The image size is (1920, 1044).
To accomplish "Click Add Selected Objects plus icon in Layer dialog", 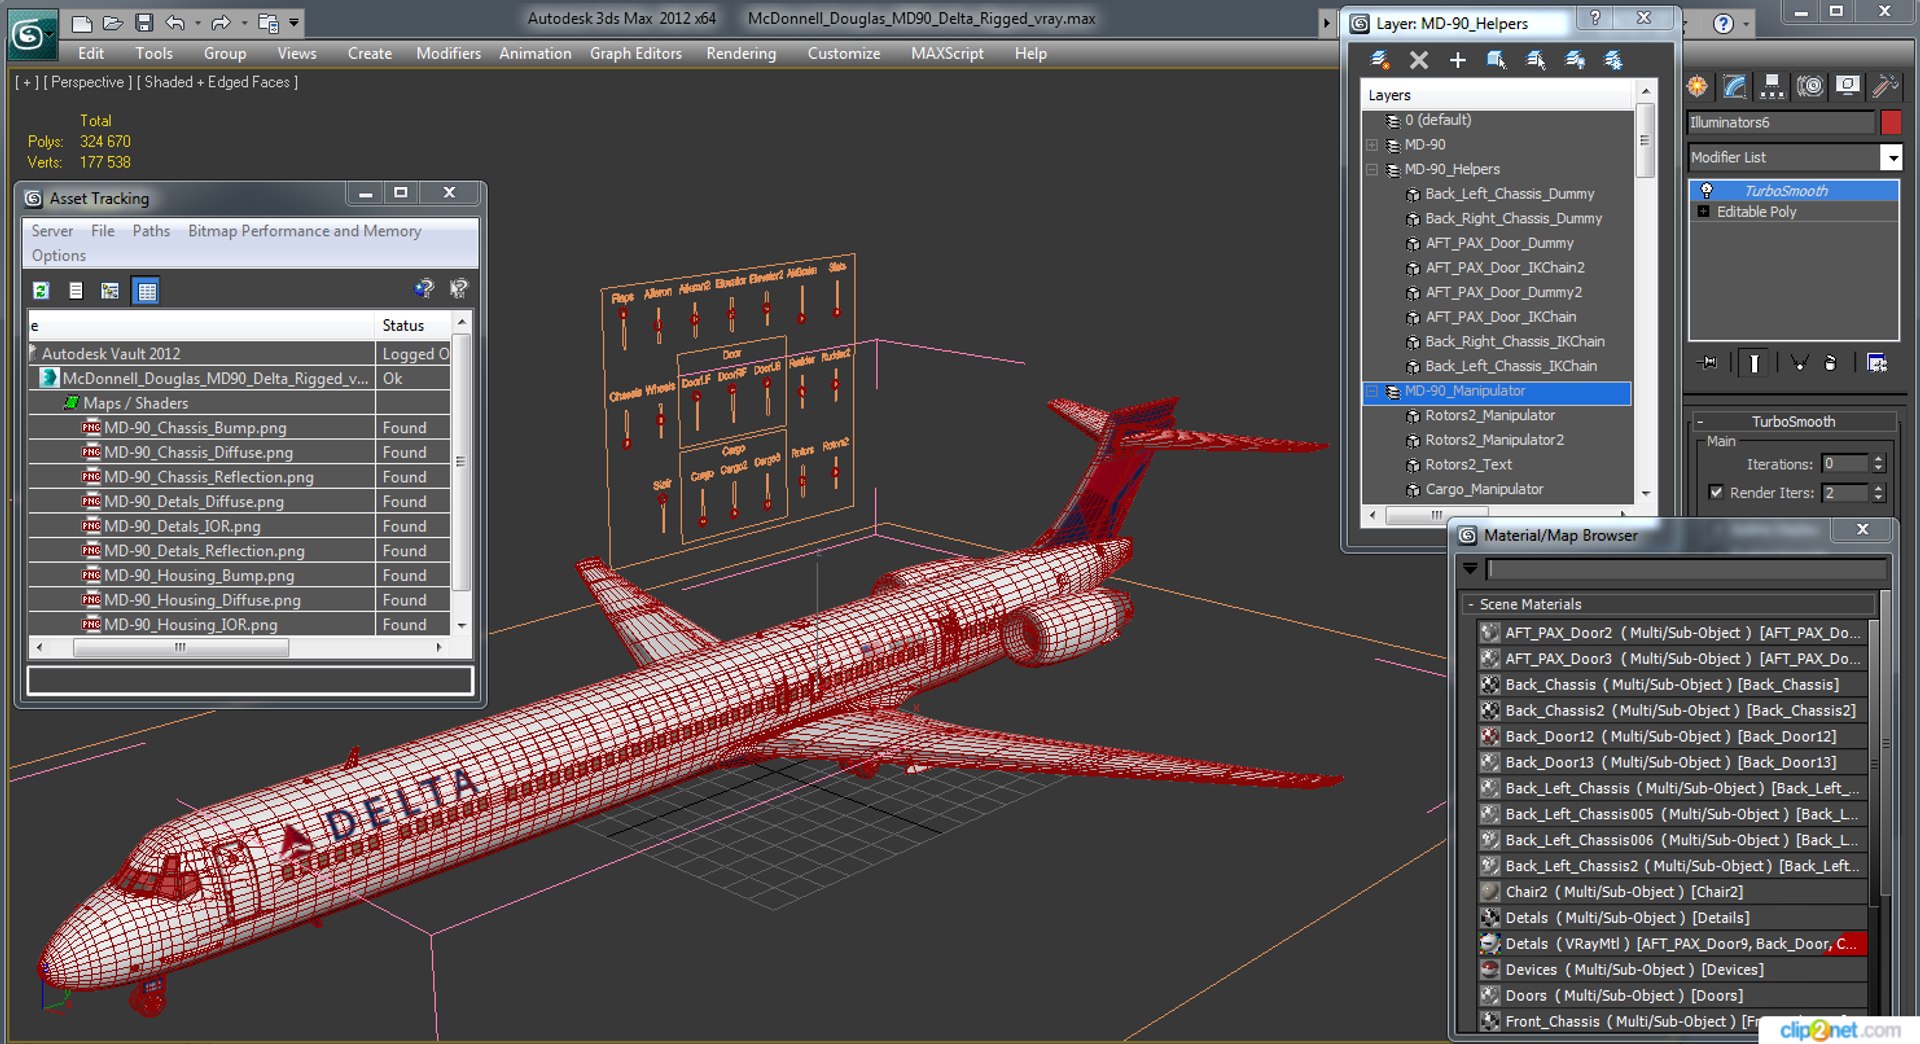I will tap(1458, 60).
